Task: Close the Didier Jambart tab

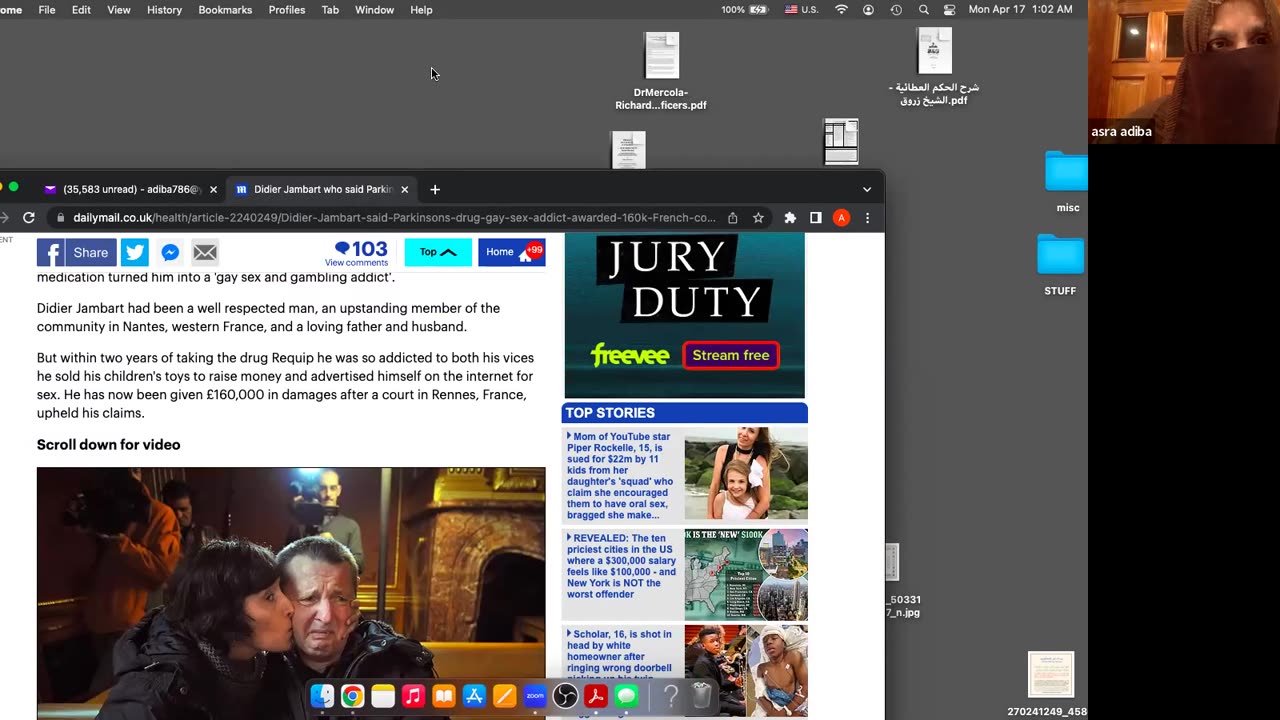Action: [405, 189]
